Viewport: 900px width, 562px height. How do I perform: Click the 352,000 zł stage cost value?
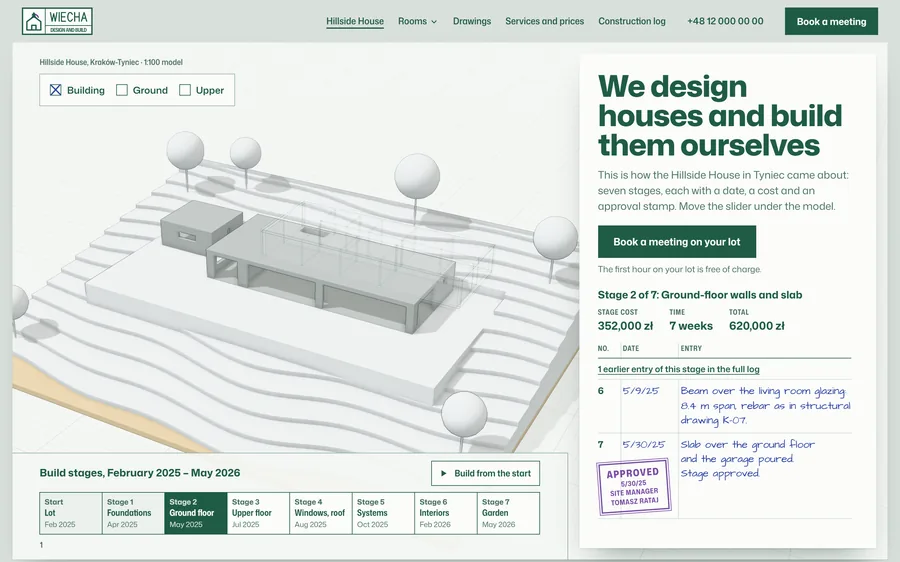625,326
